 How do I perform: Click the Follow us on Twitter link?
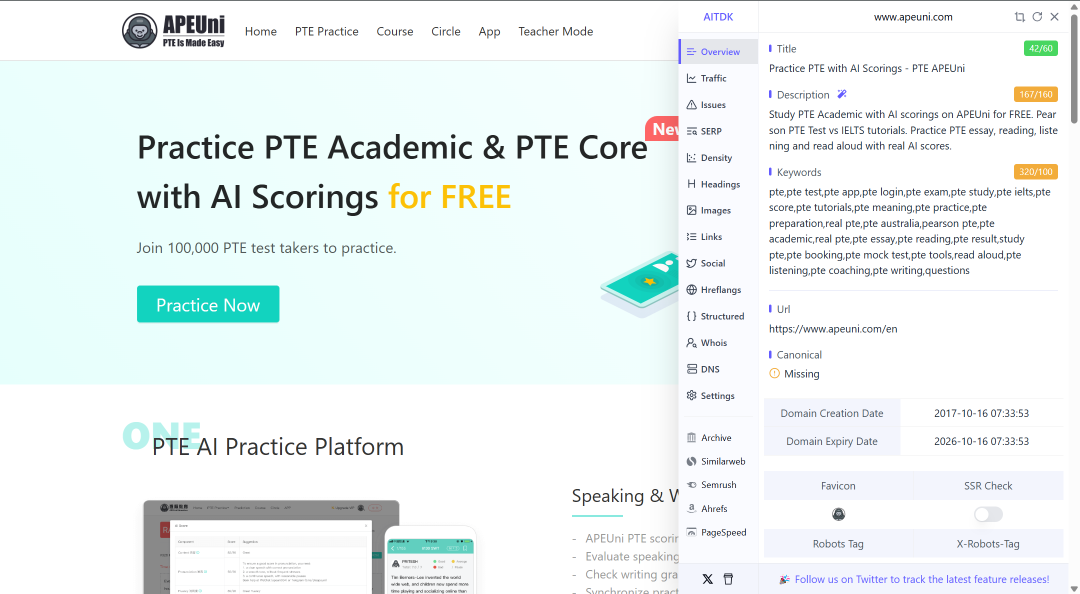(x=922, y=580)
